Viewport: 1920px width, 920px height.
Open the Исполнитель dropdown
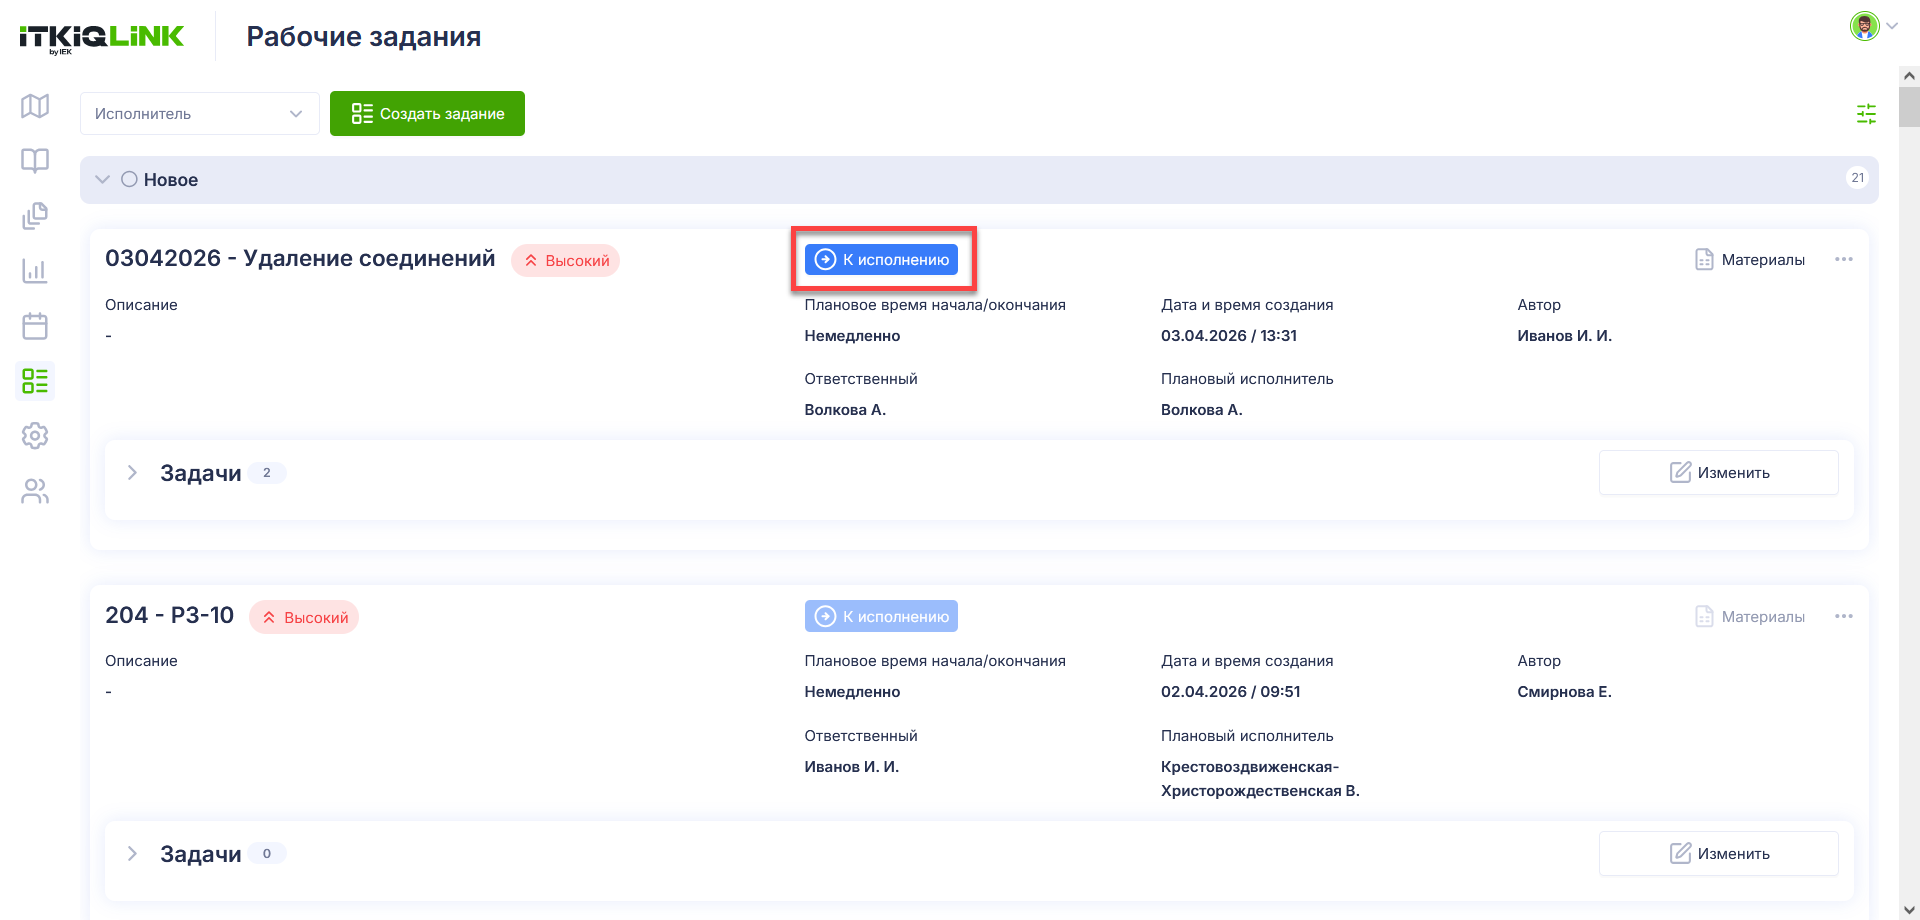pyautogui.click(x=200, y=114)
